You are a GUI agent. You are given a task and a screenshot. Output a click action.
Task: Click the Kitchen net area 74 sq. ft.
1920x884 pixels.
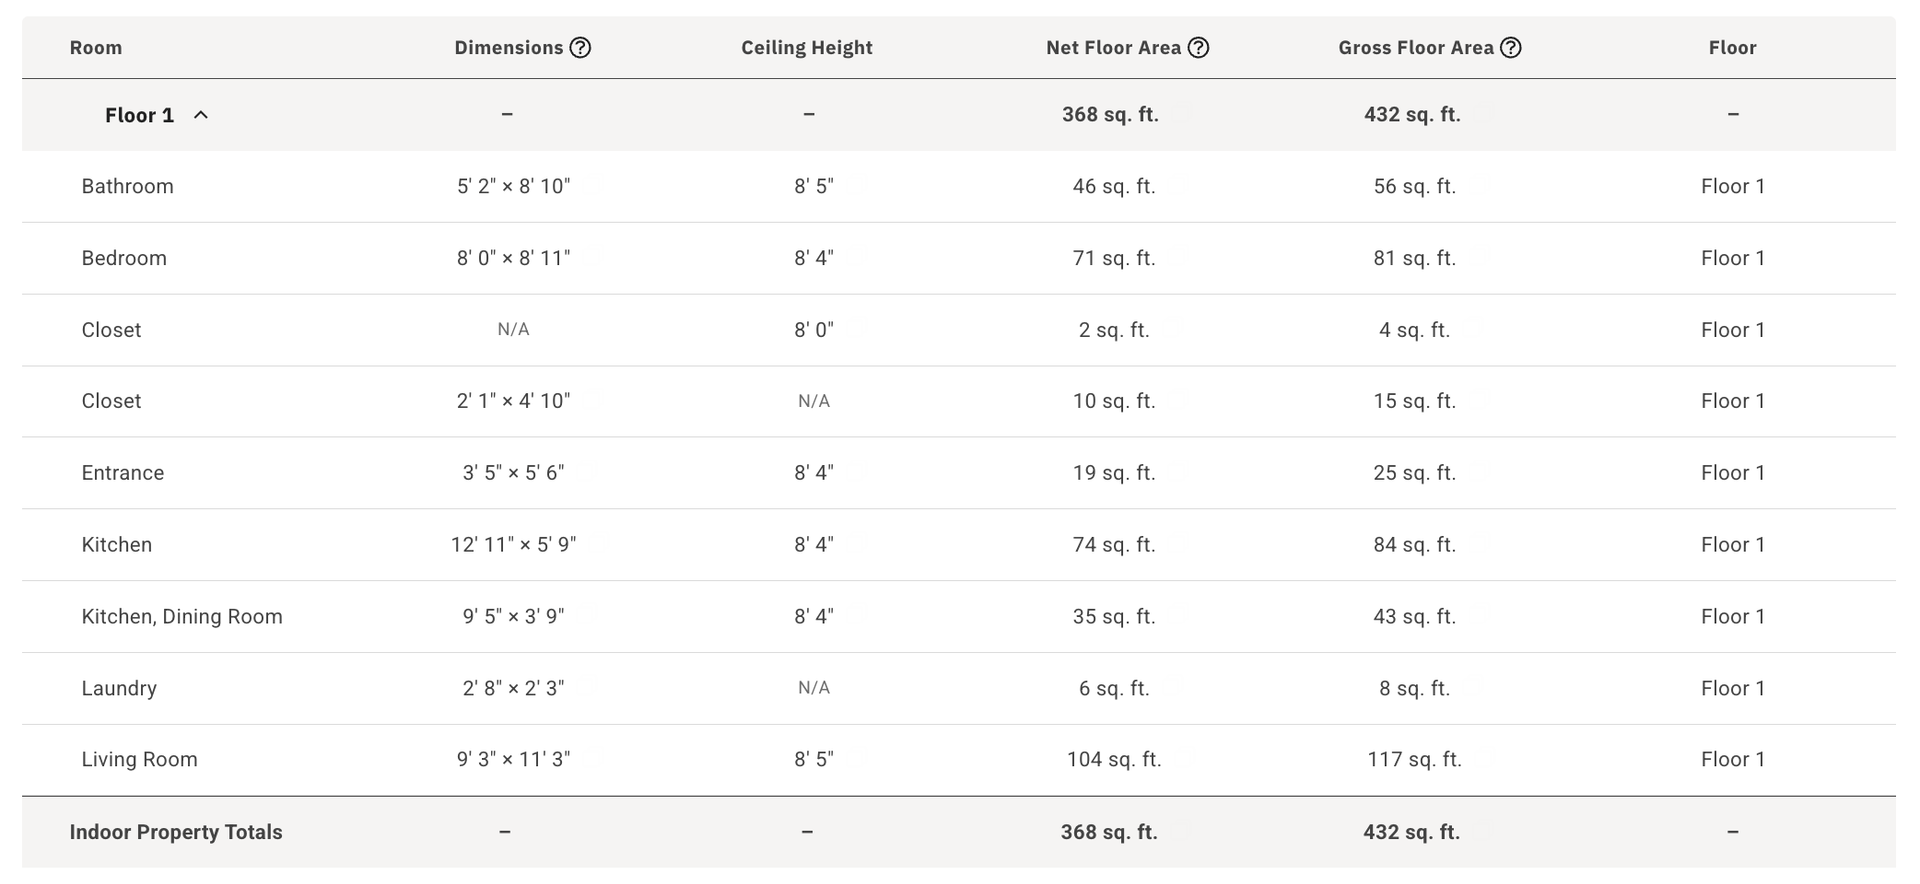1114,545
